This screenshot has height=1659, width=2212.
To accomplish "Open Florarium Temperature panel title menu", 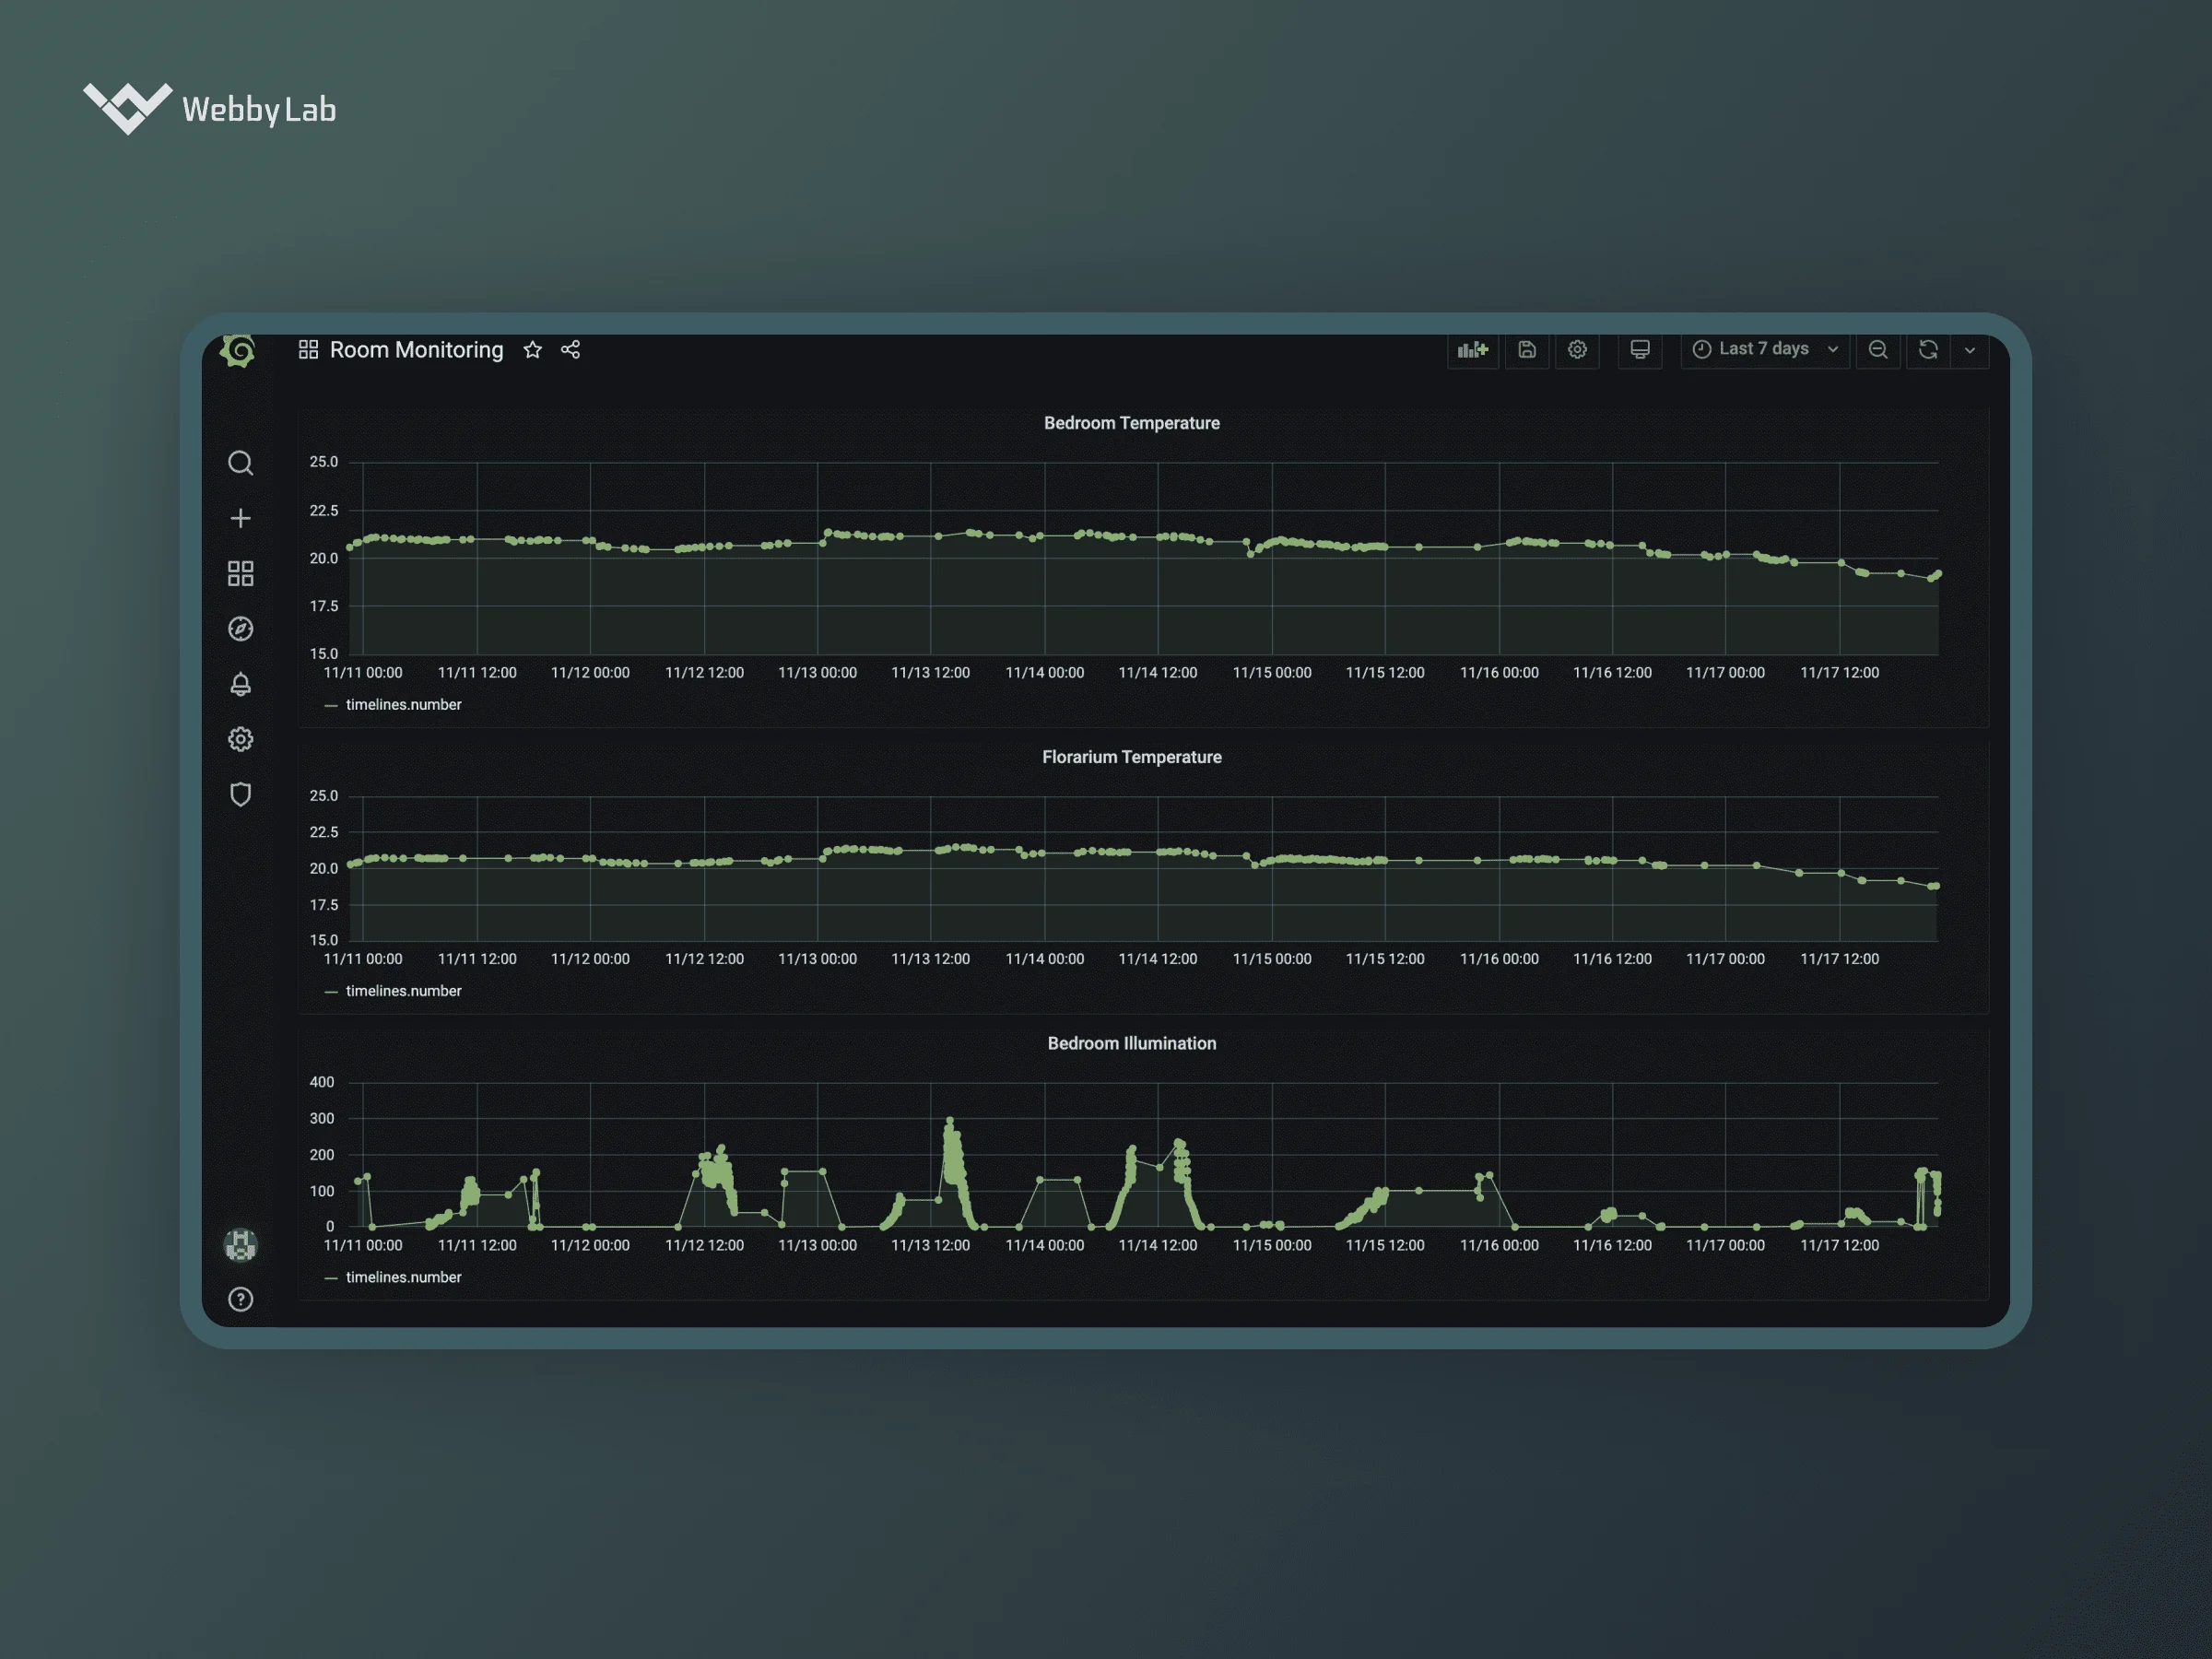I will coord(1132,757).
